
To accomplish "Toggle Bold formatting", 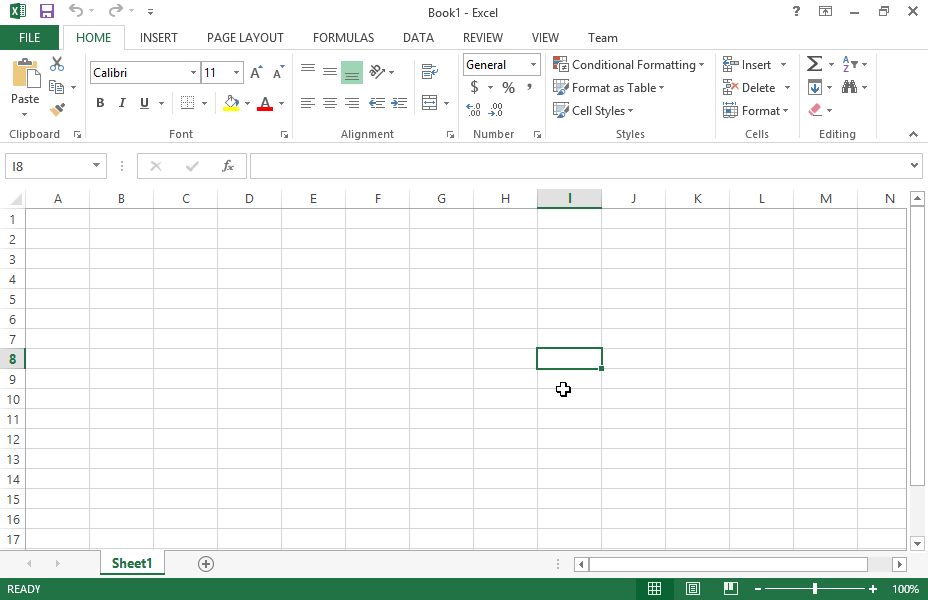I will pos(100,103).
